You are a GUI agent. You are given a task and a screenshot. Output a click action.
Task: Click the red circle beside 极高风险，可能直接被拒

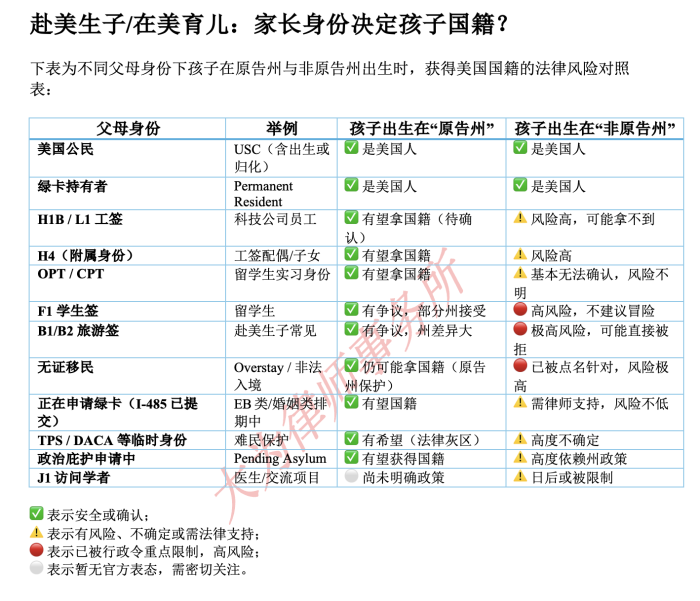[x=520, y=329]
